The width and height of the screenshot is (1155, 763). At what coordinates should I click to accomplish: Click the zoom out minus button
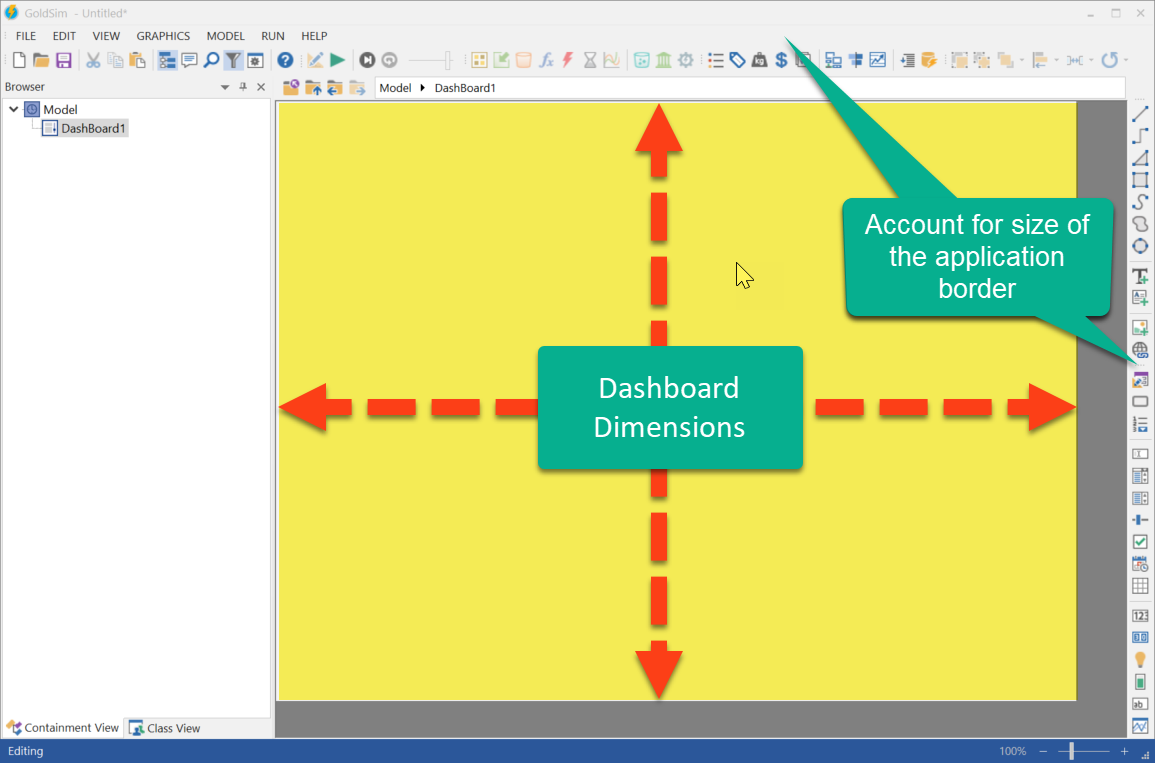1043,751
